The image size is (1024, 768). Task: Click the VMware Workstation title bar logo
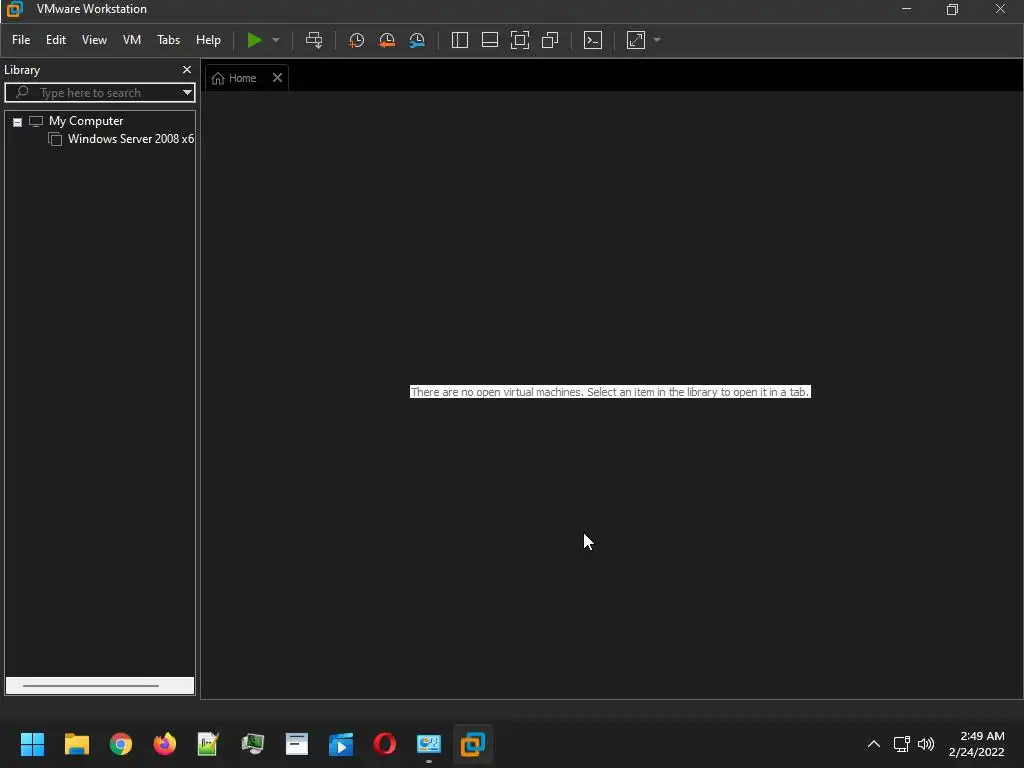click(15, 9)
